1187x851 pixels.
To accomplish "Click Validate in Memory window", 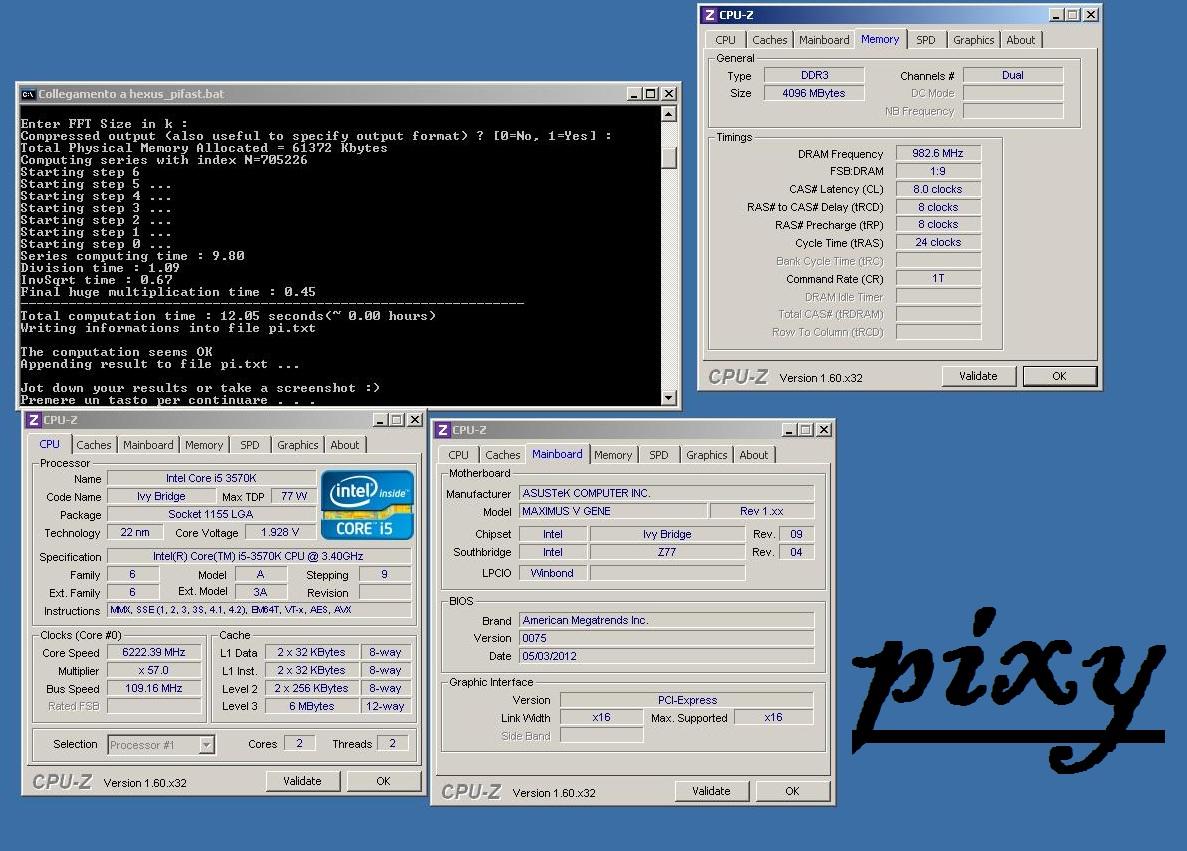I will tap(978, 376).
